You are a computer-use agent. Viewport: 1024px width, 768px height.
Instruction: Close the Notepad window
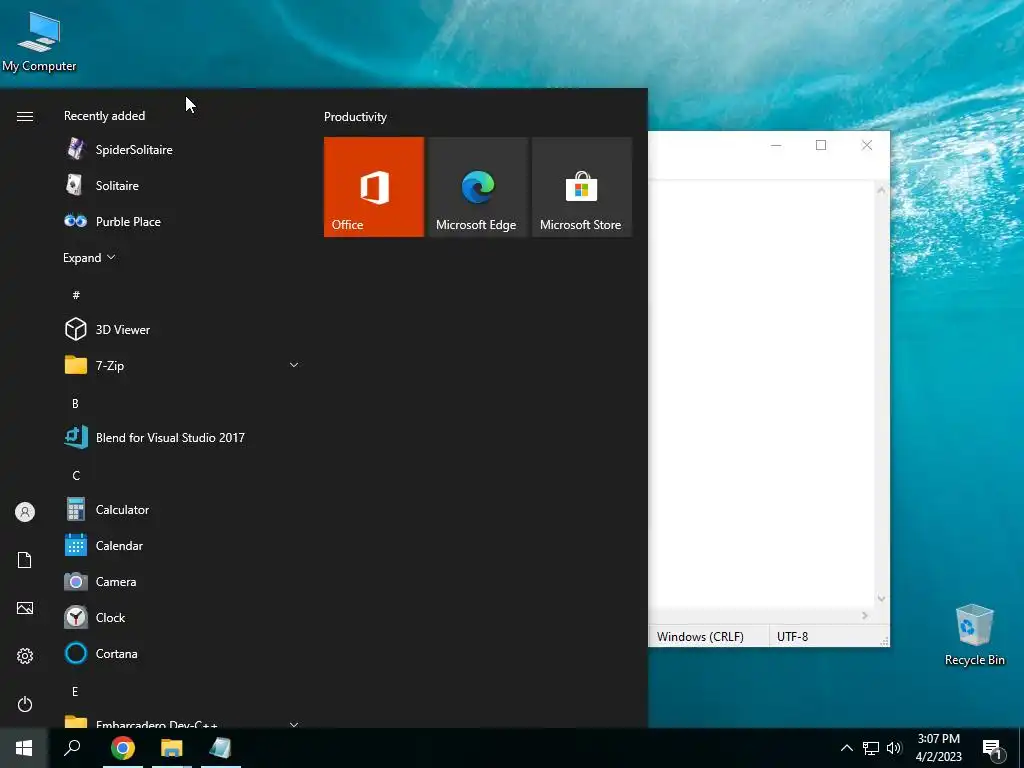pyautogui.click(x=867, y=145)
